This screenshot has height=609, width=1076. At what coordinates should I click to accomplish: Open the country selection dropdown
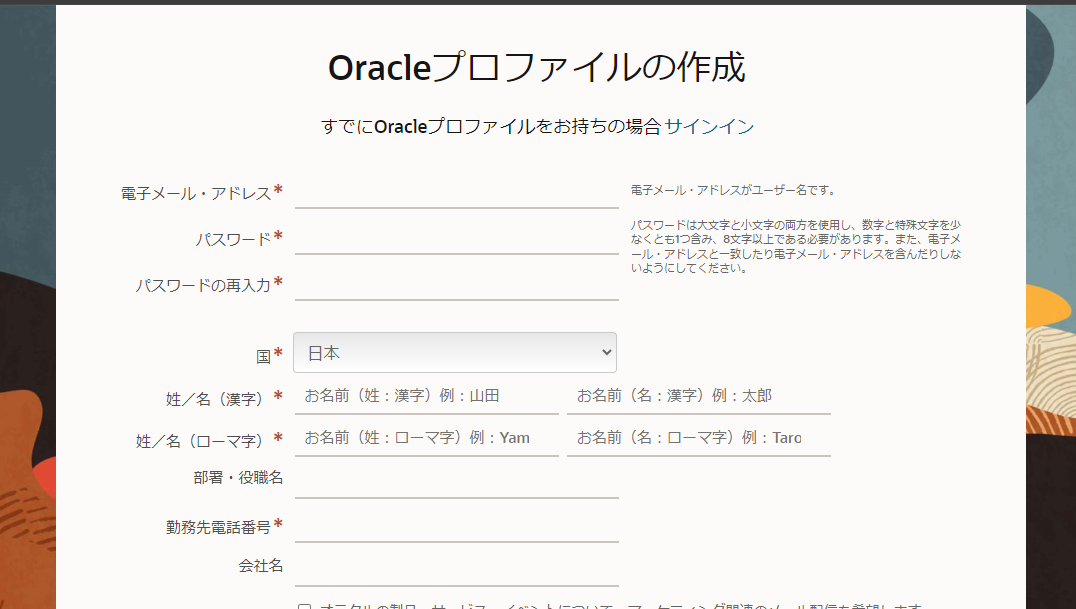[x=455, y=352]
